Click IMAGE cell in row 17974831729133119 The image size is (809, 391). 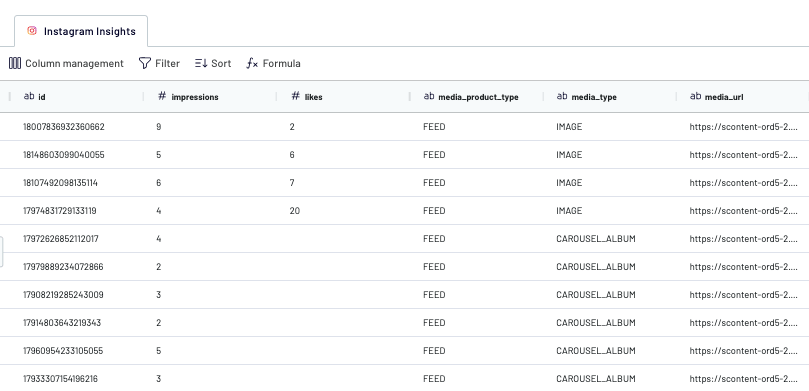[x=569, y=210]
